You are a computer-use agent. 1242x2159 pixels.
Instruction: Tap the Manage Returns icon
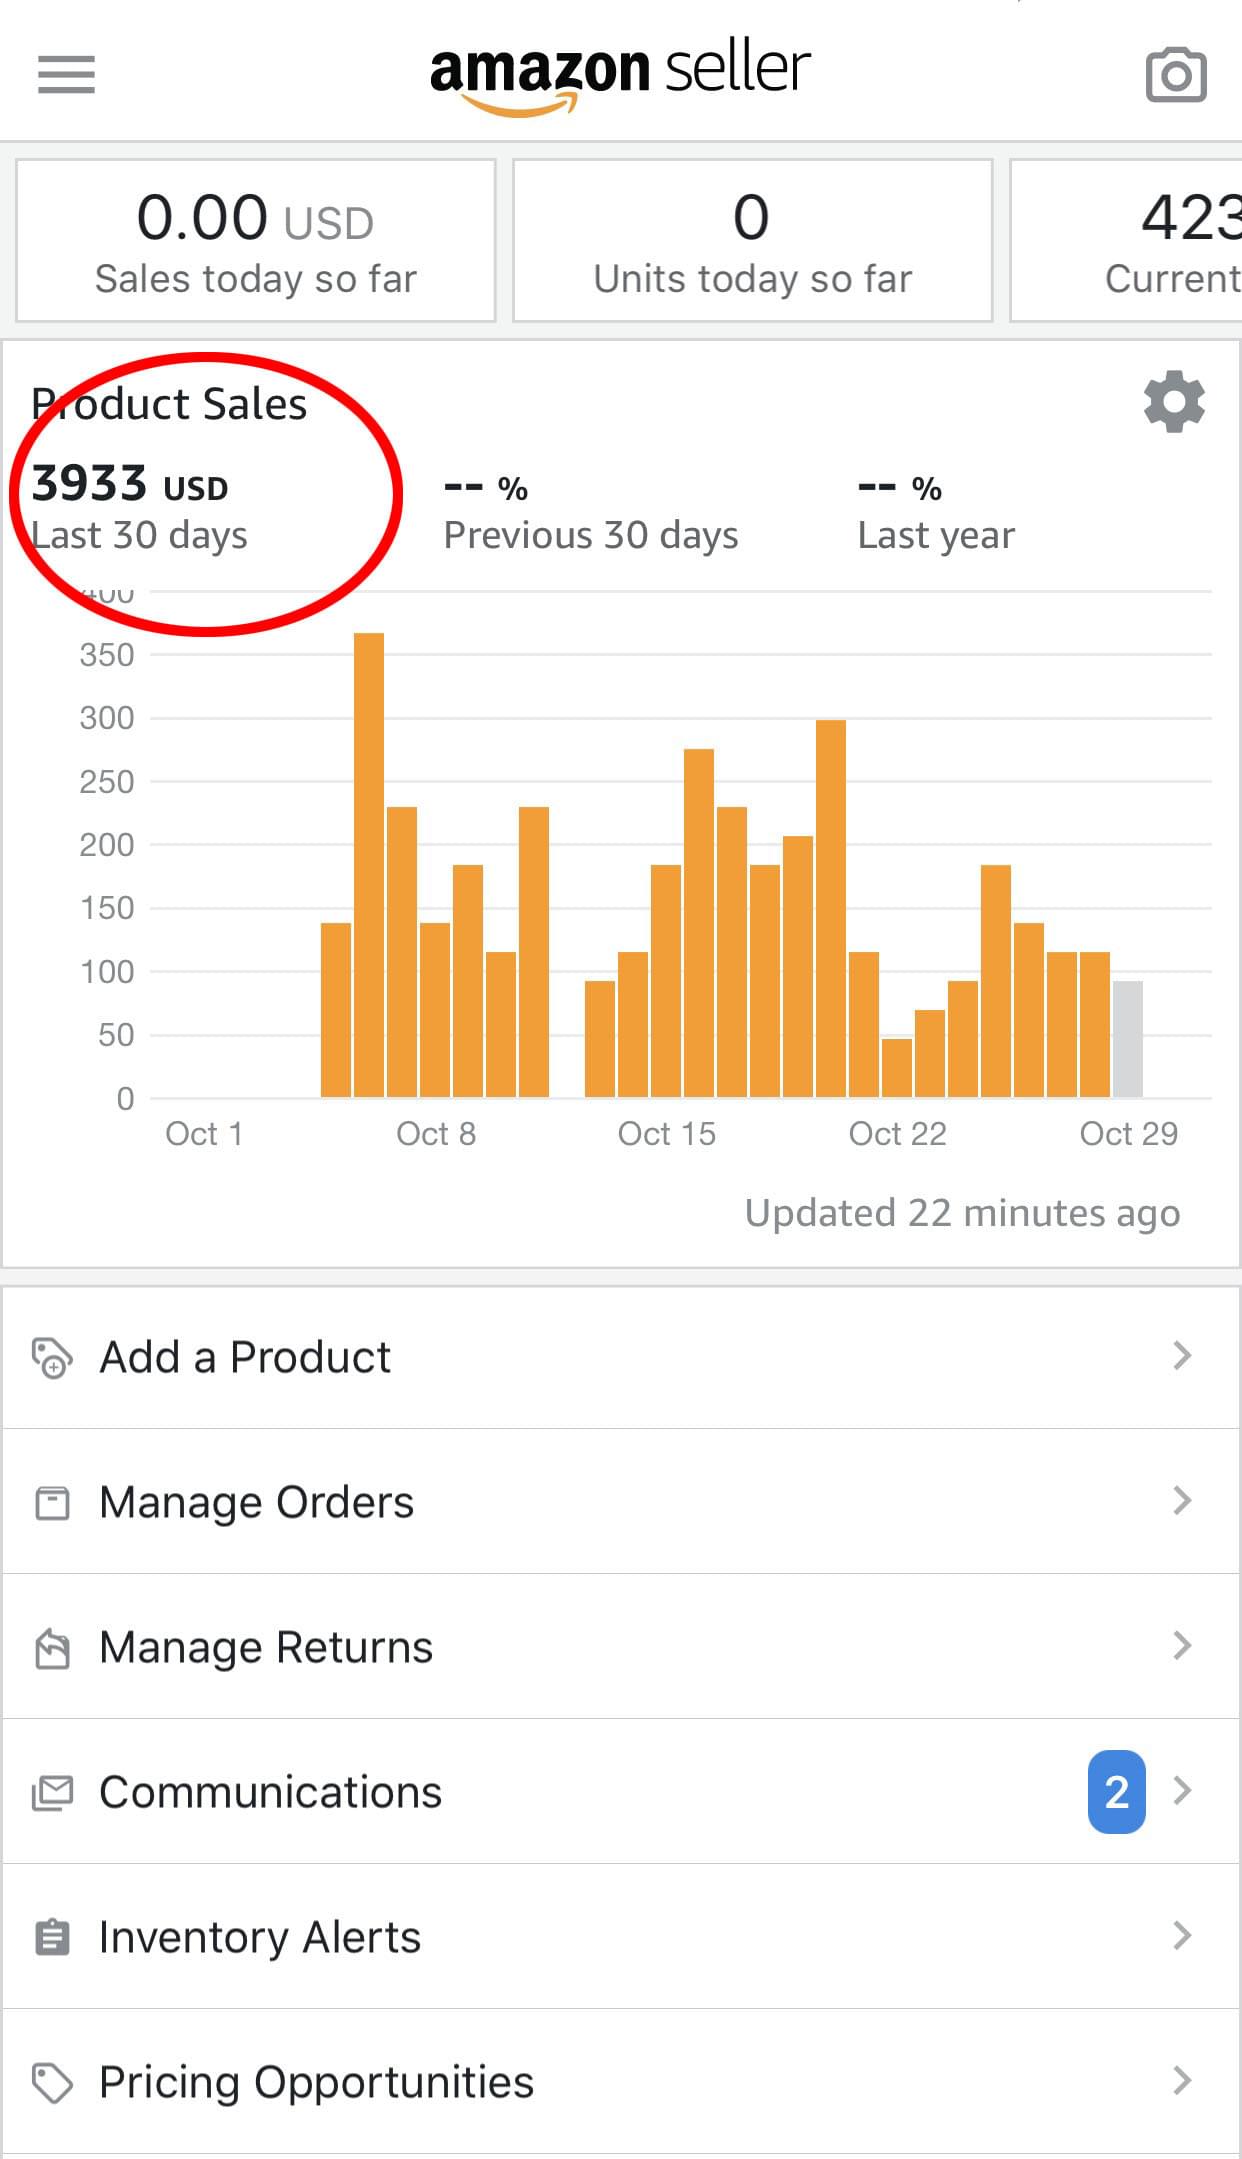[x=52, y=1648]
